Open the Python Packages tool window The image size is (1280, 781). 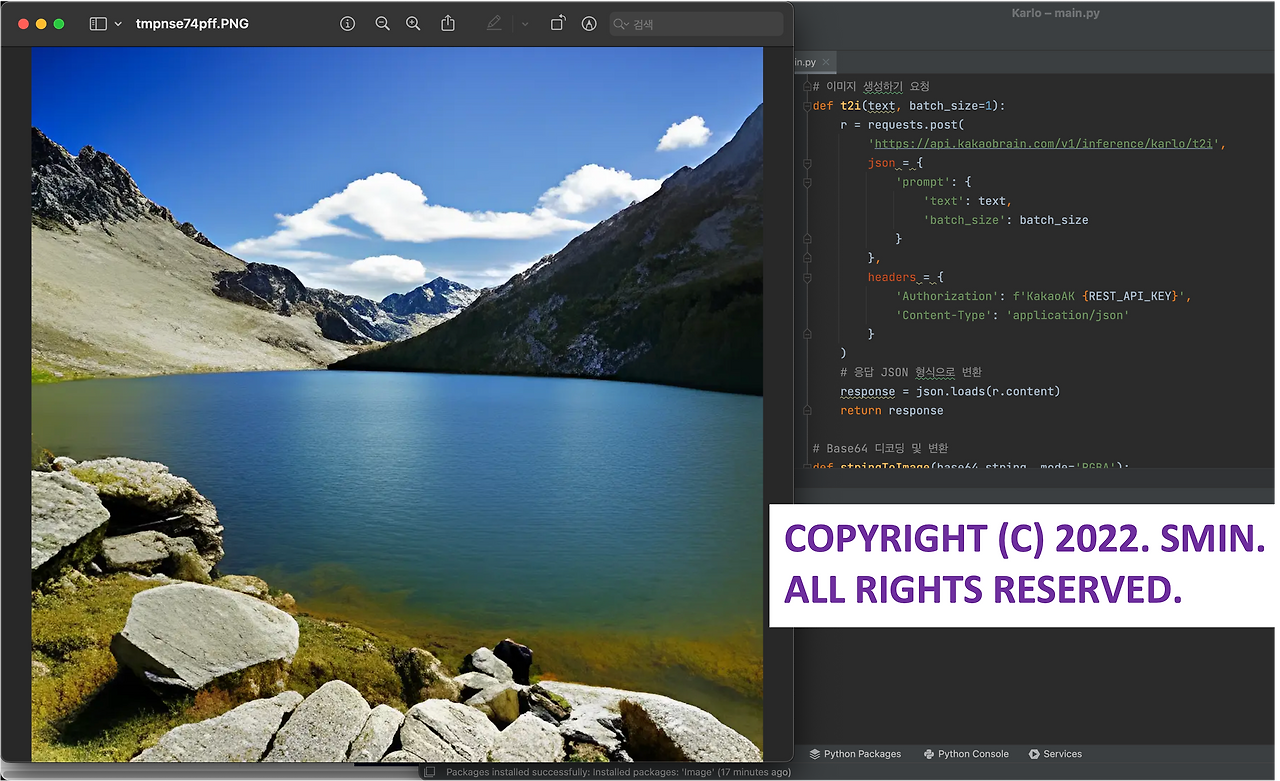tap(855, 754)
